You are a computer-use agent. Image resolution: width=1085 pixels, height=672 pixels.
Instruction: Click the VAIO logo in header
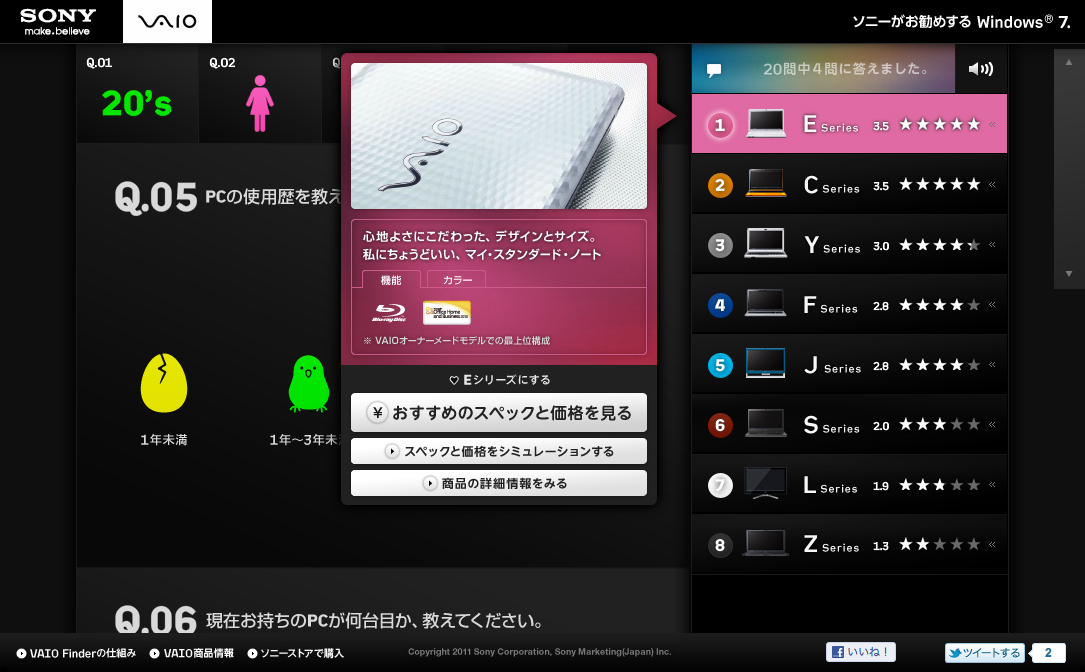click(167, 22)
